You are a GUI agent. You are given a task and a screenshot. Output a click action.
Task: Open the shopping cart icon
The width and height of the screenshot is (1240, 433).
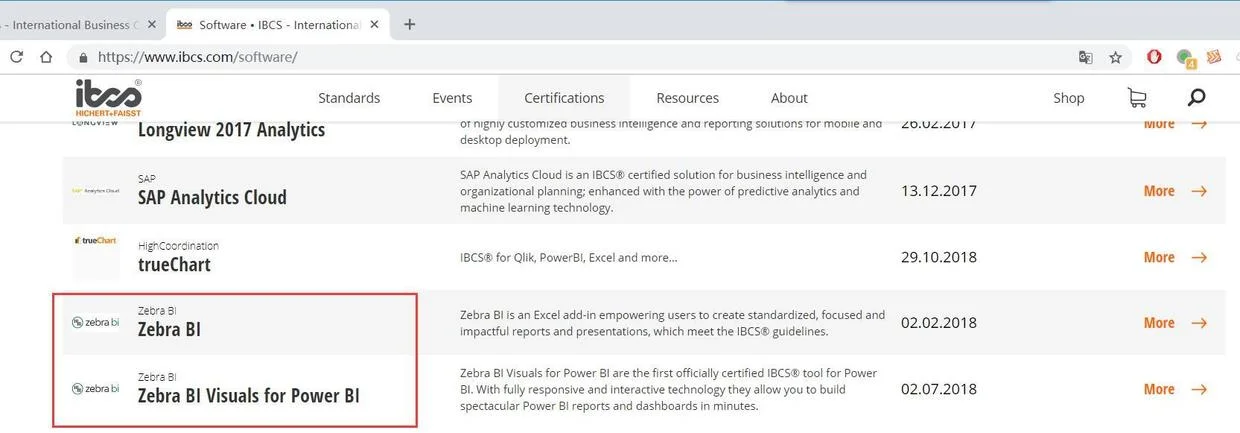1136,98
